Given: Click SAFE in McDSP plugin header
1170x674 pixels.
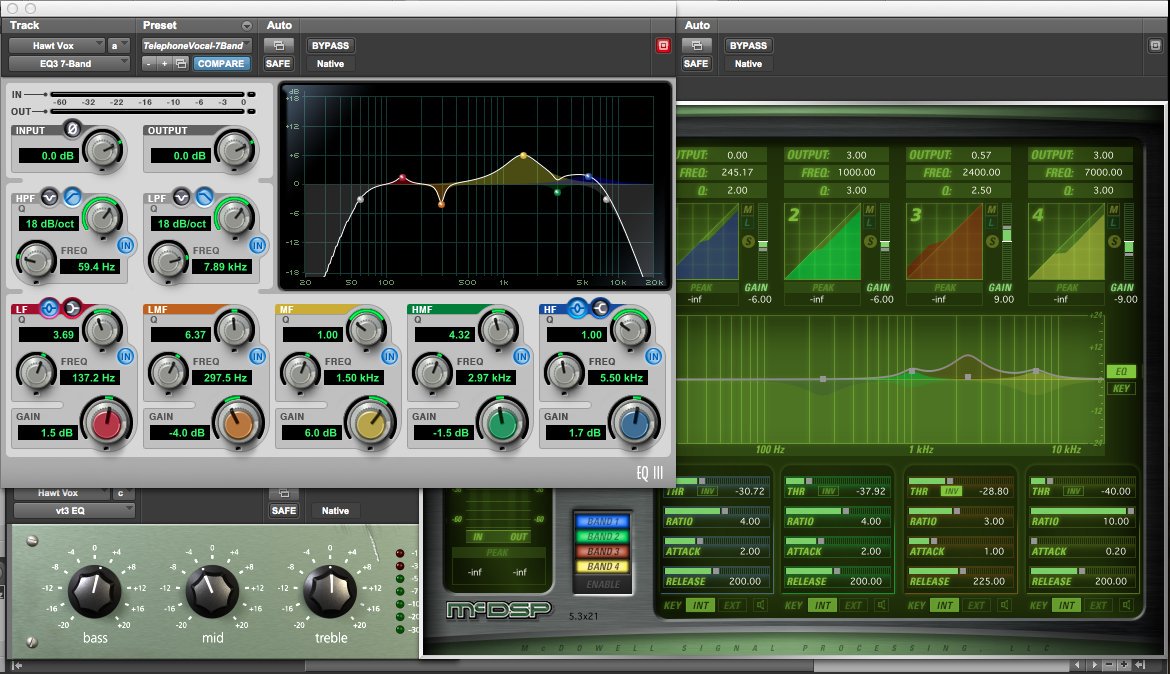Looking at the screenshot, I should (x=696, y=63).
